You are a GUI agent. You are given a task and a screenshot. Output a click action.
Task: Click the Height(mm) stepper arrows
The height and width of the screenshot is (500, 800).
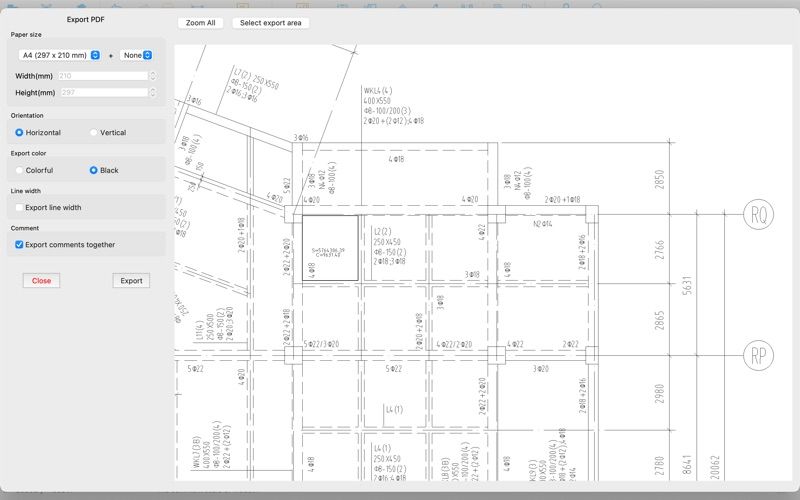point(152,93)
